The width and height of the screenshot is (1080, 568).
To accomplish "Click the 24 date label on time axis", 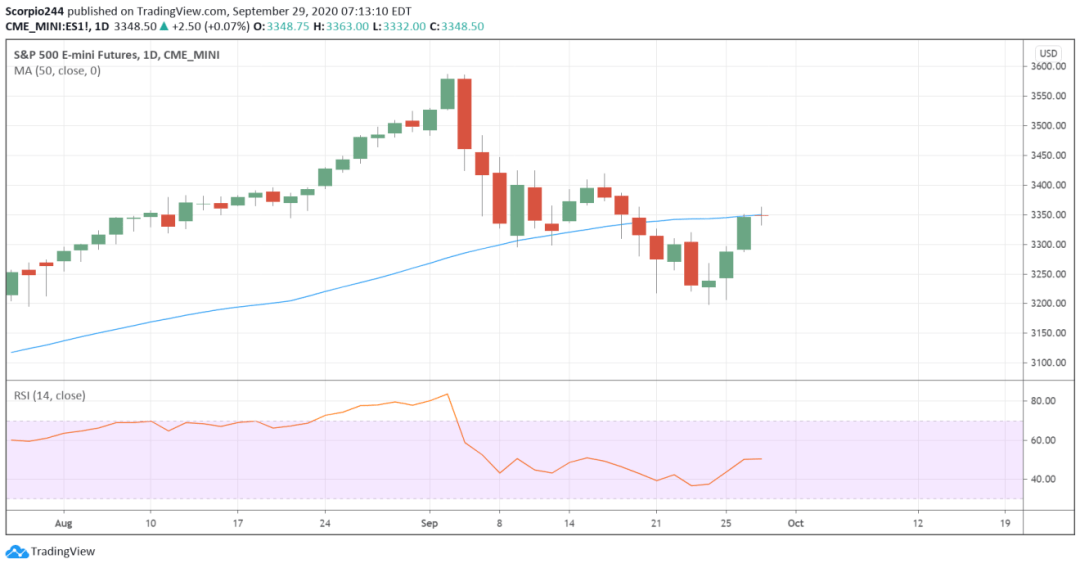I will 325,523.
